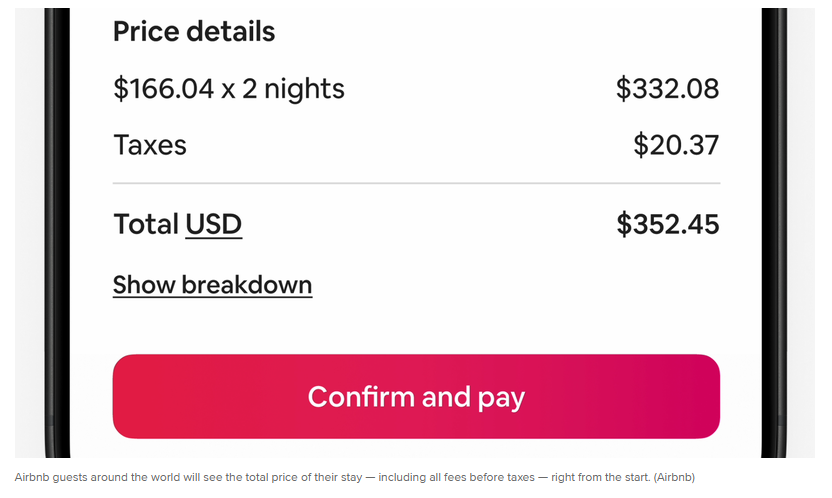This screenshot has width=832, height=498.
Task: Select the underlined USD currency link
Action: (213, 223)
